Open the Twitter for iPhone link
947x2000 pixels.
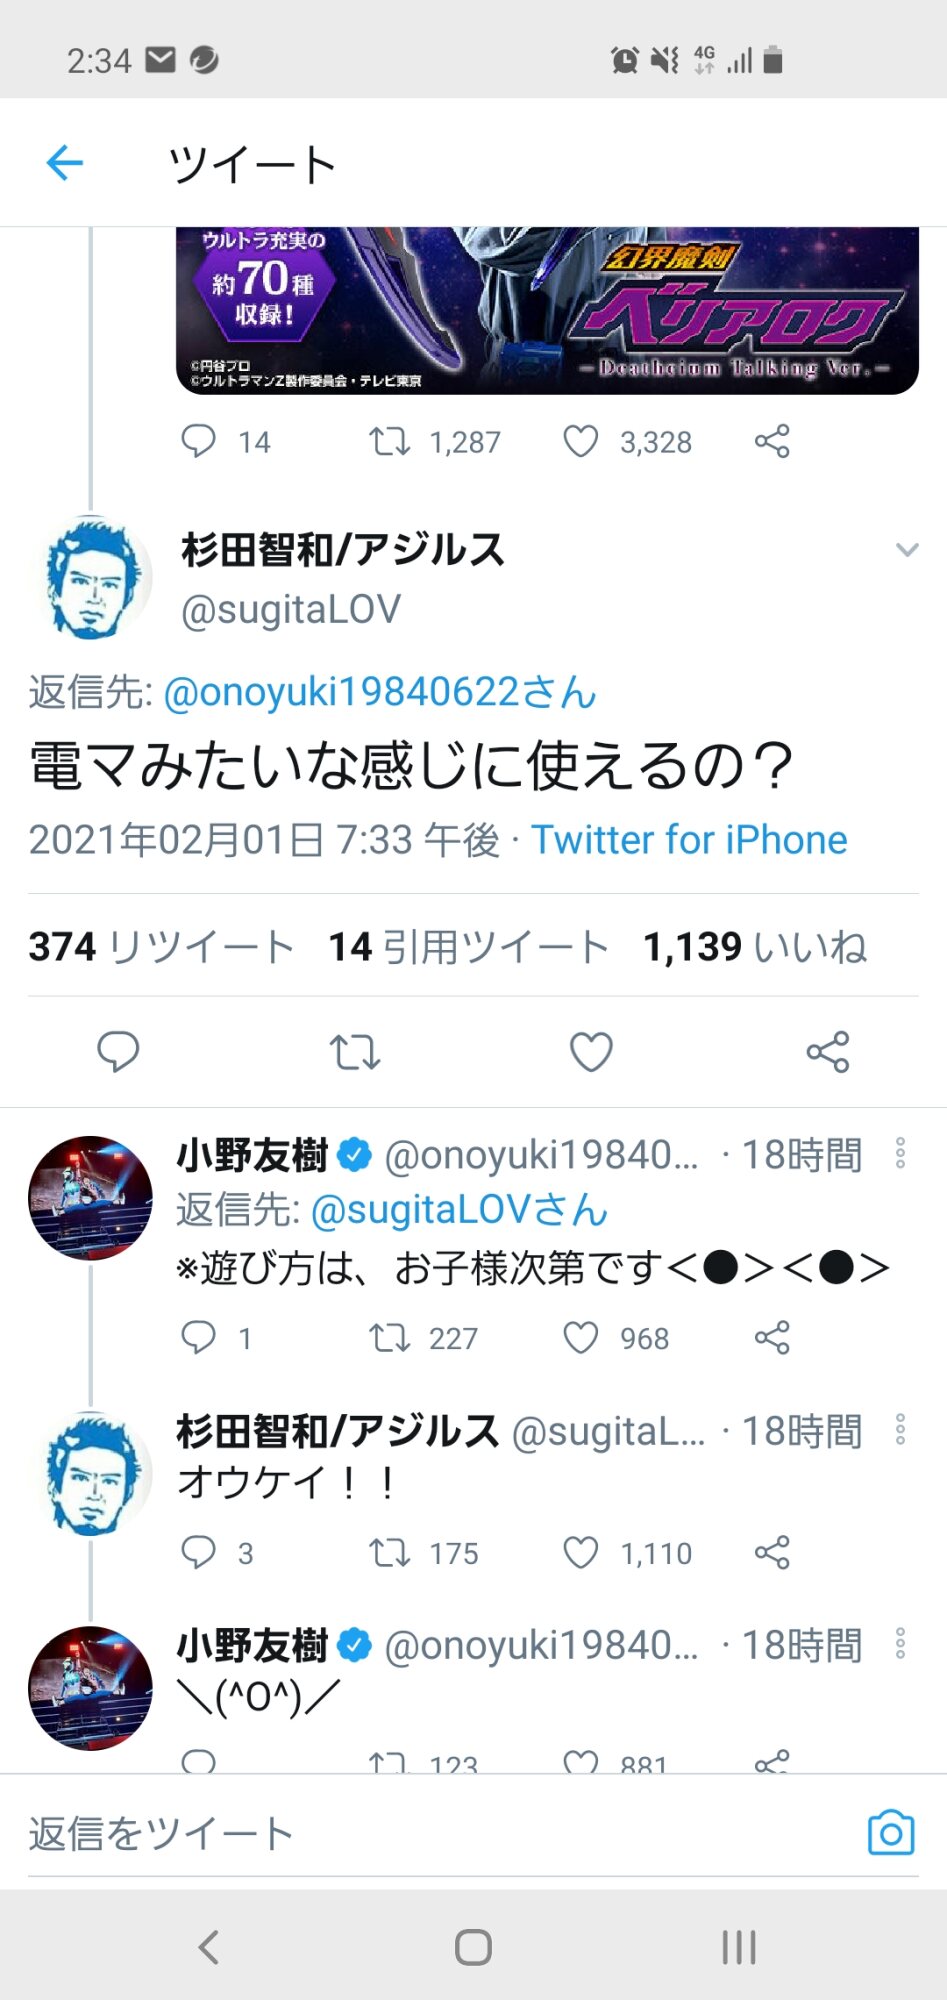pos(689,840)
